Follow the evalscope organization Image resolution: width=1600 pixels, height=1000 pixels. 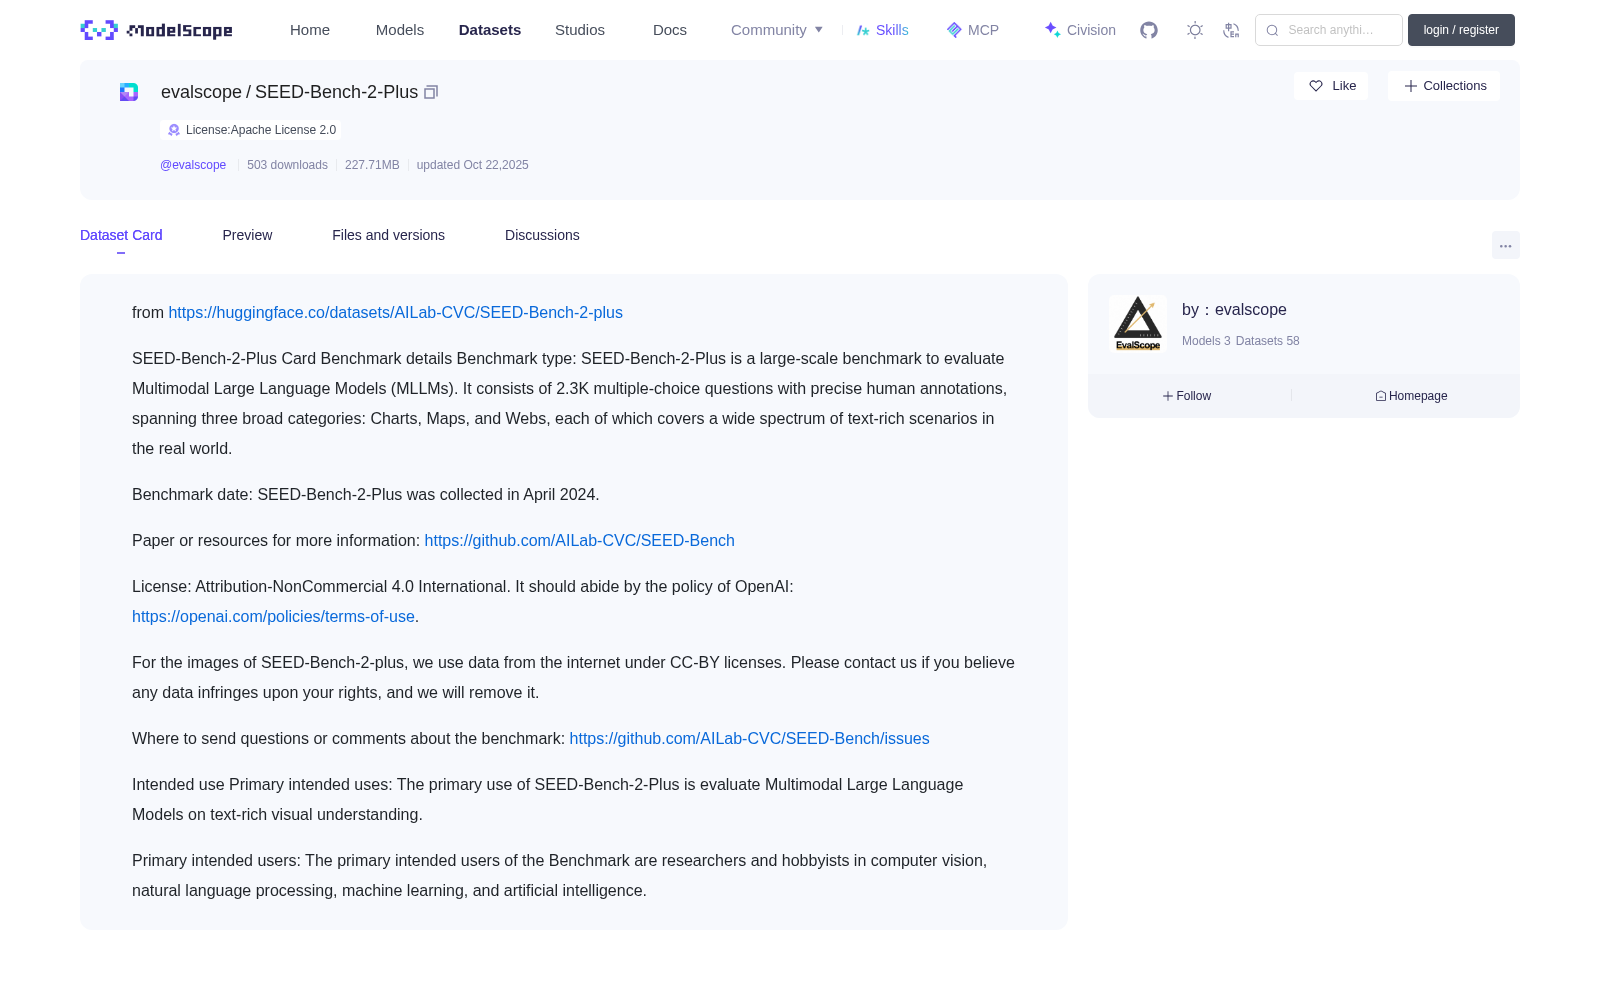point(1187,396)
